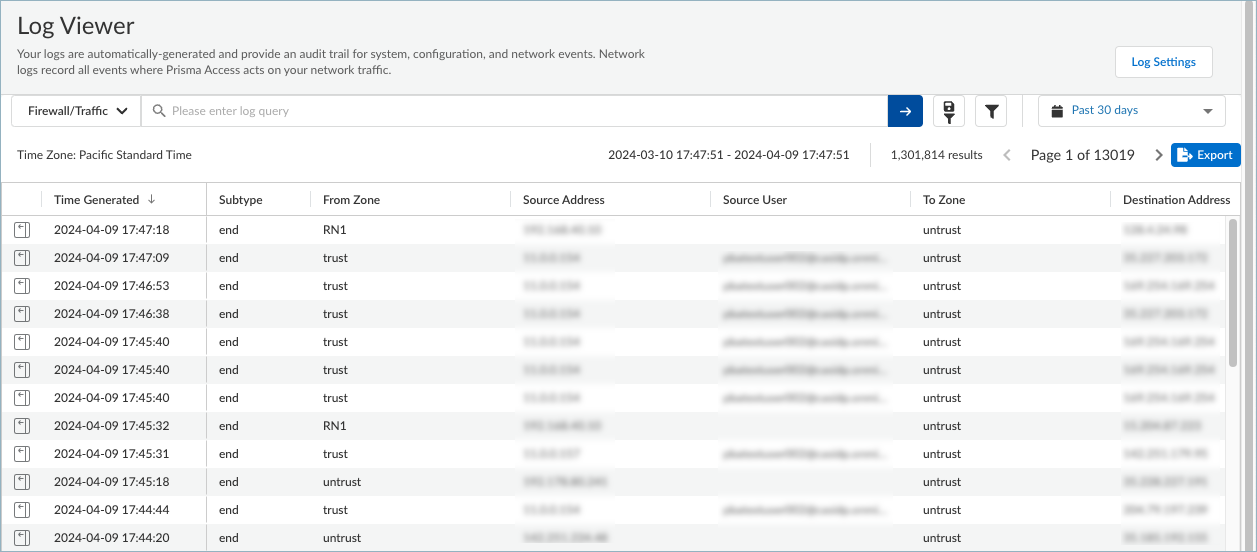Expand details of the 17:45:18 log row
The image size is (1257, 552).
[22, 482]
